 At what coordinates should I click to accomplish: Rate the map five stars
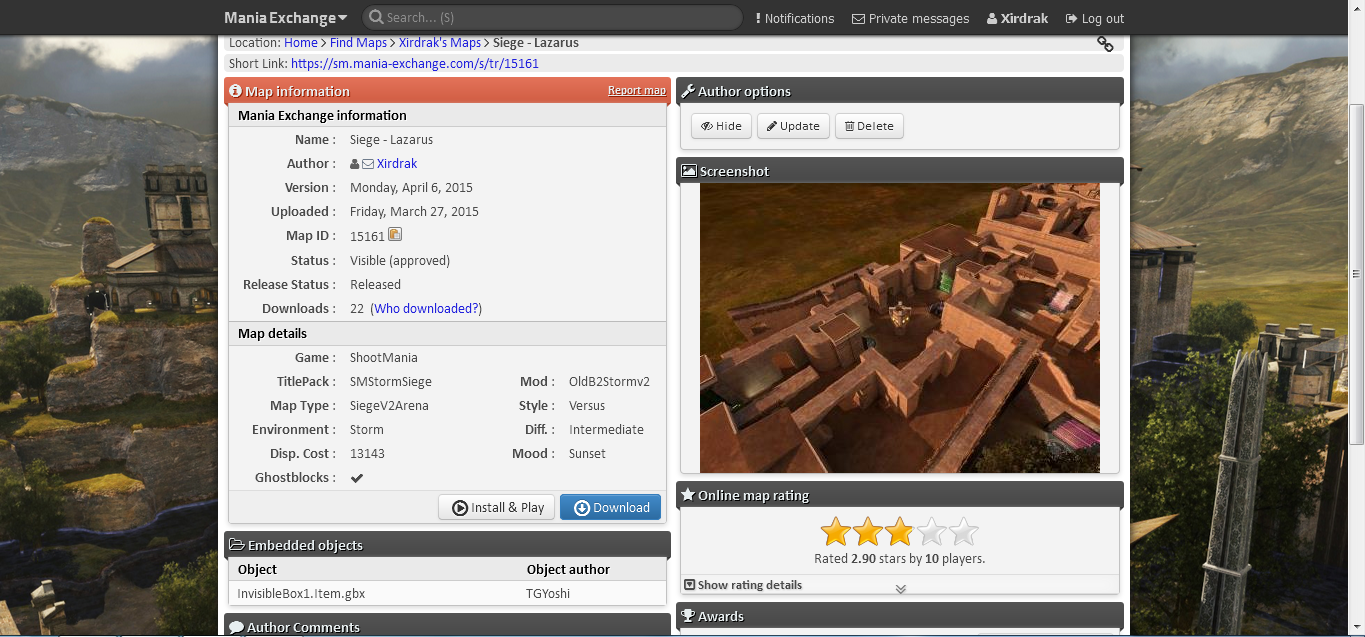(x=964, y=531)
